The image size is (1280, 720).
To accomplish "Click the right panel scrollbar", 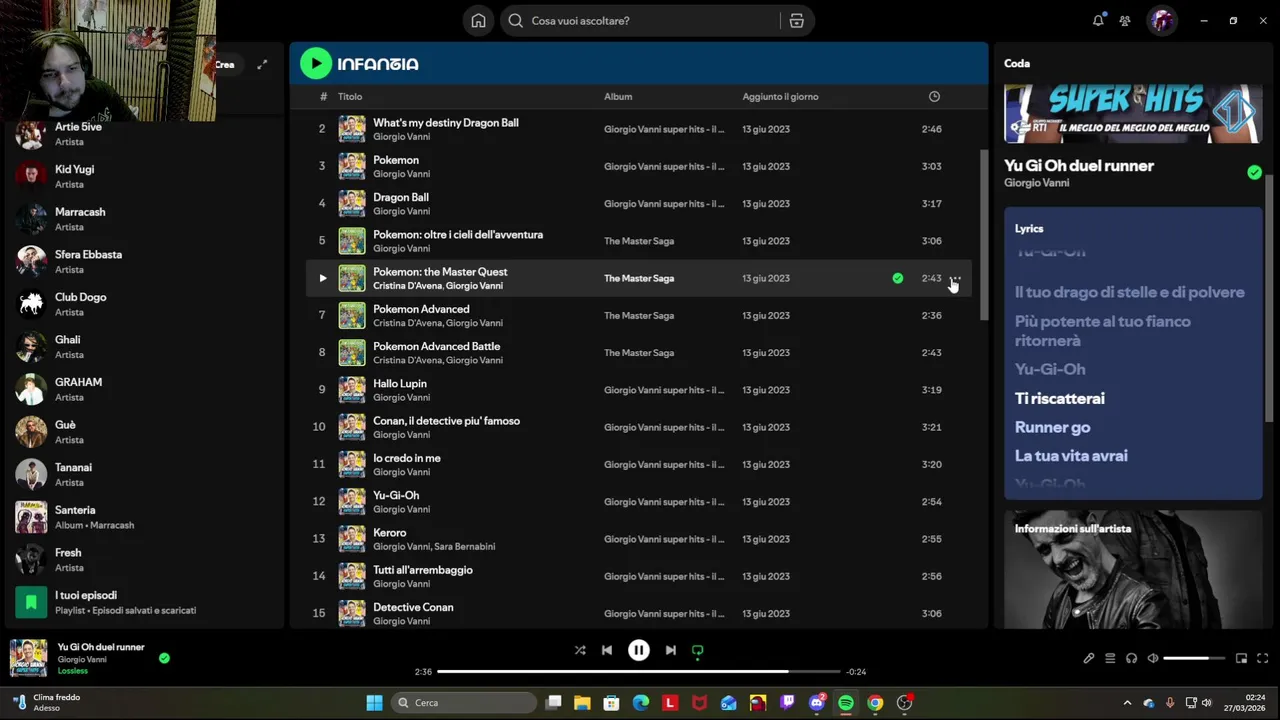I will 1270,300.
